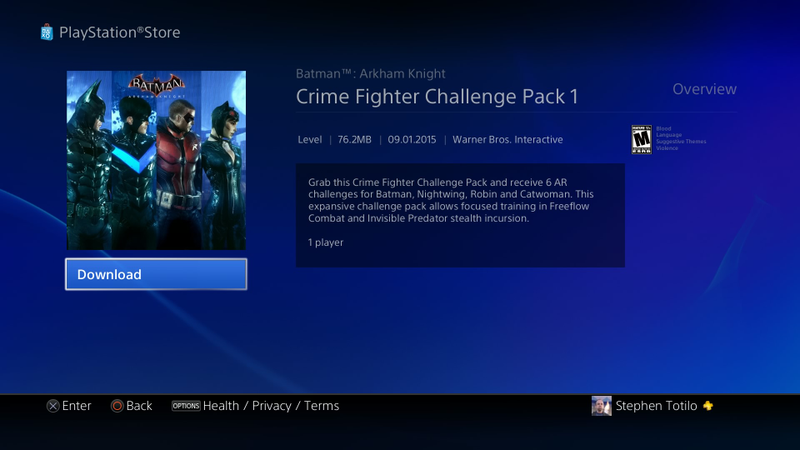Image resolution: width=800 pixels, height=450 pixels.
Task: Select the challenge pack description box
Action: tap(460, 215)
